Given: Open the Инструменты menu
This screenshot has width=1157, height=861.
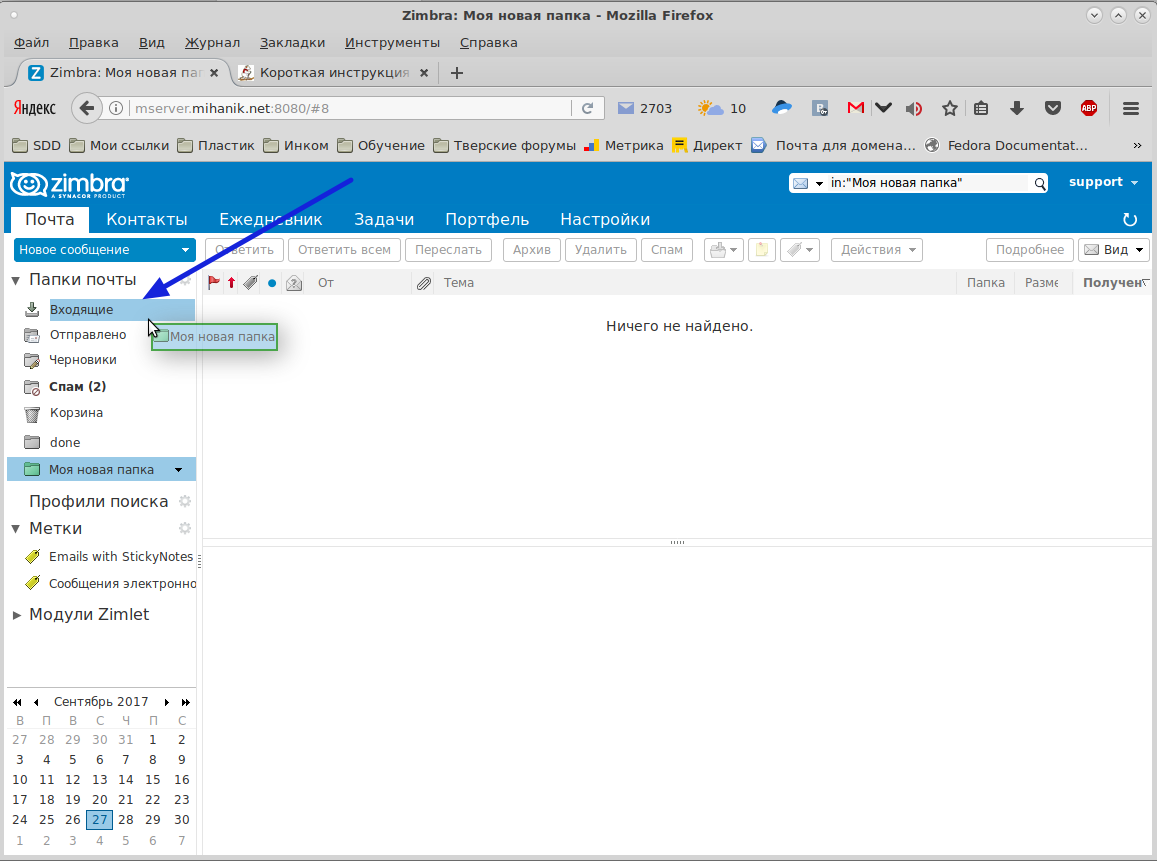Looking at the screenshot, I should click(393, 43).
